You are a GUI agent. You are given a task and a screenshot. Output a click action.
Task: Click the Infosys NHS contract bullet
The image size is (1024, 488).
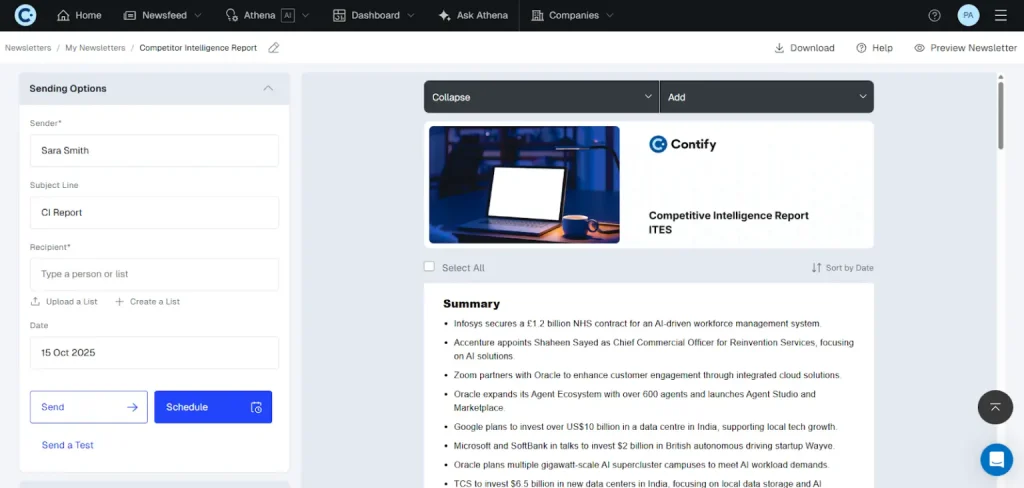click(637, 323)
